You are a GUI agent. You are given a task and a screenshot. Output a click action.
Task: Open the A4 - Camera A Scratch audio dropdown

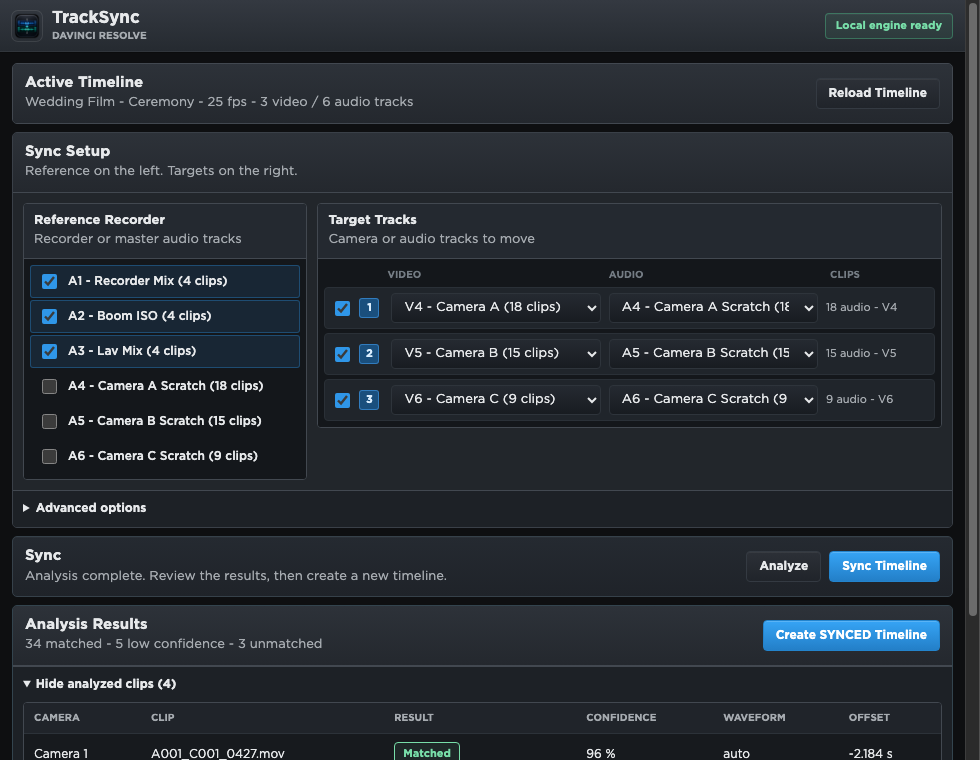tap(713, 308)
